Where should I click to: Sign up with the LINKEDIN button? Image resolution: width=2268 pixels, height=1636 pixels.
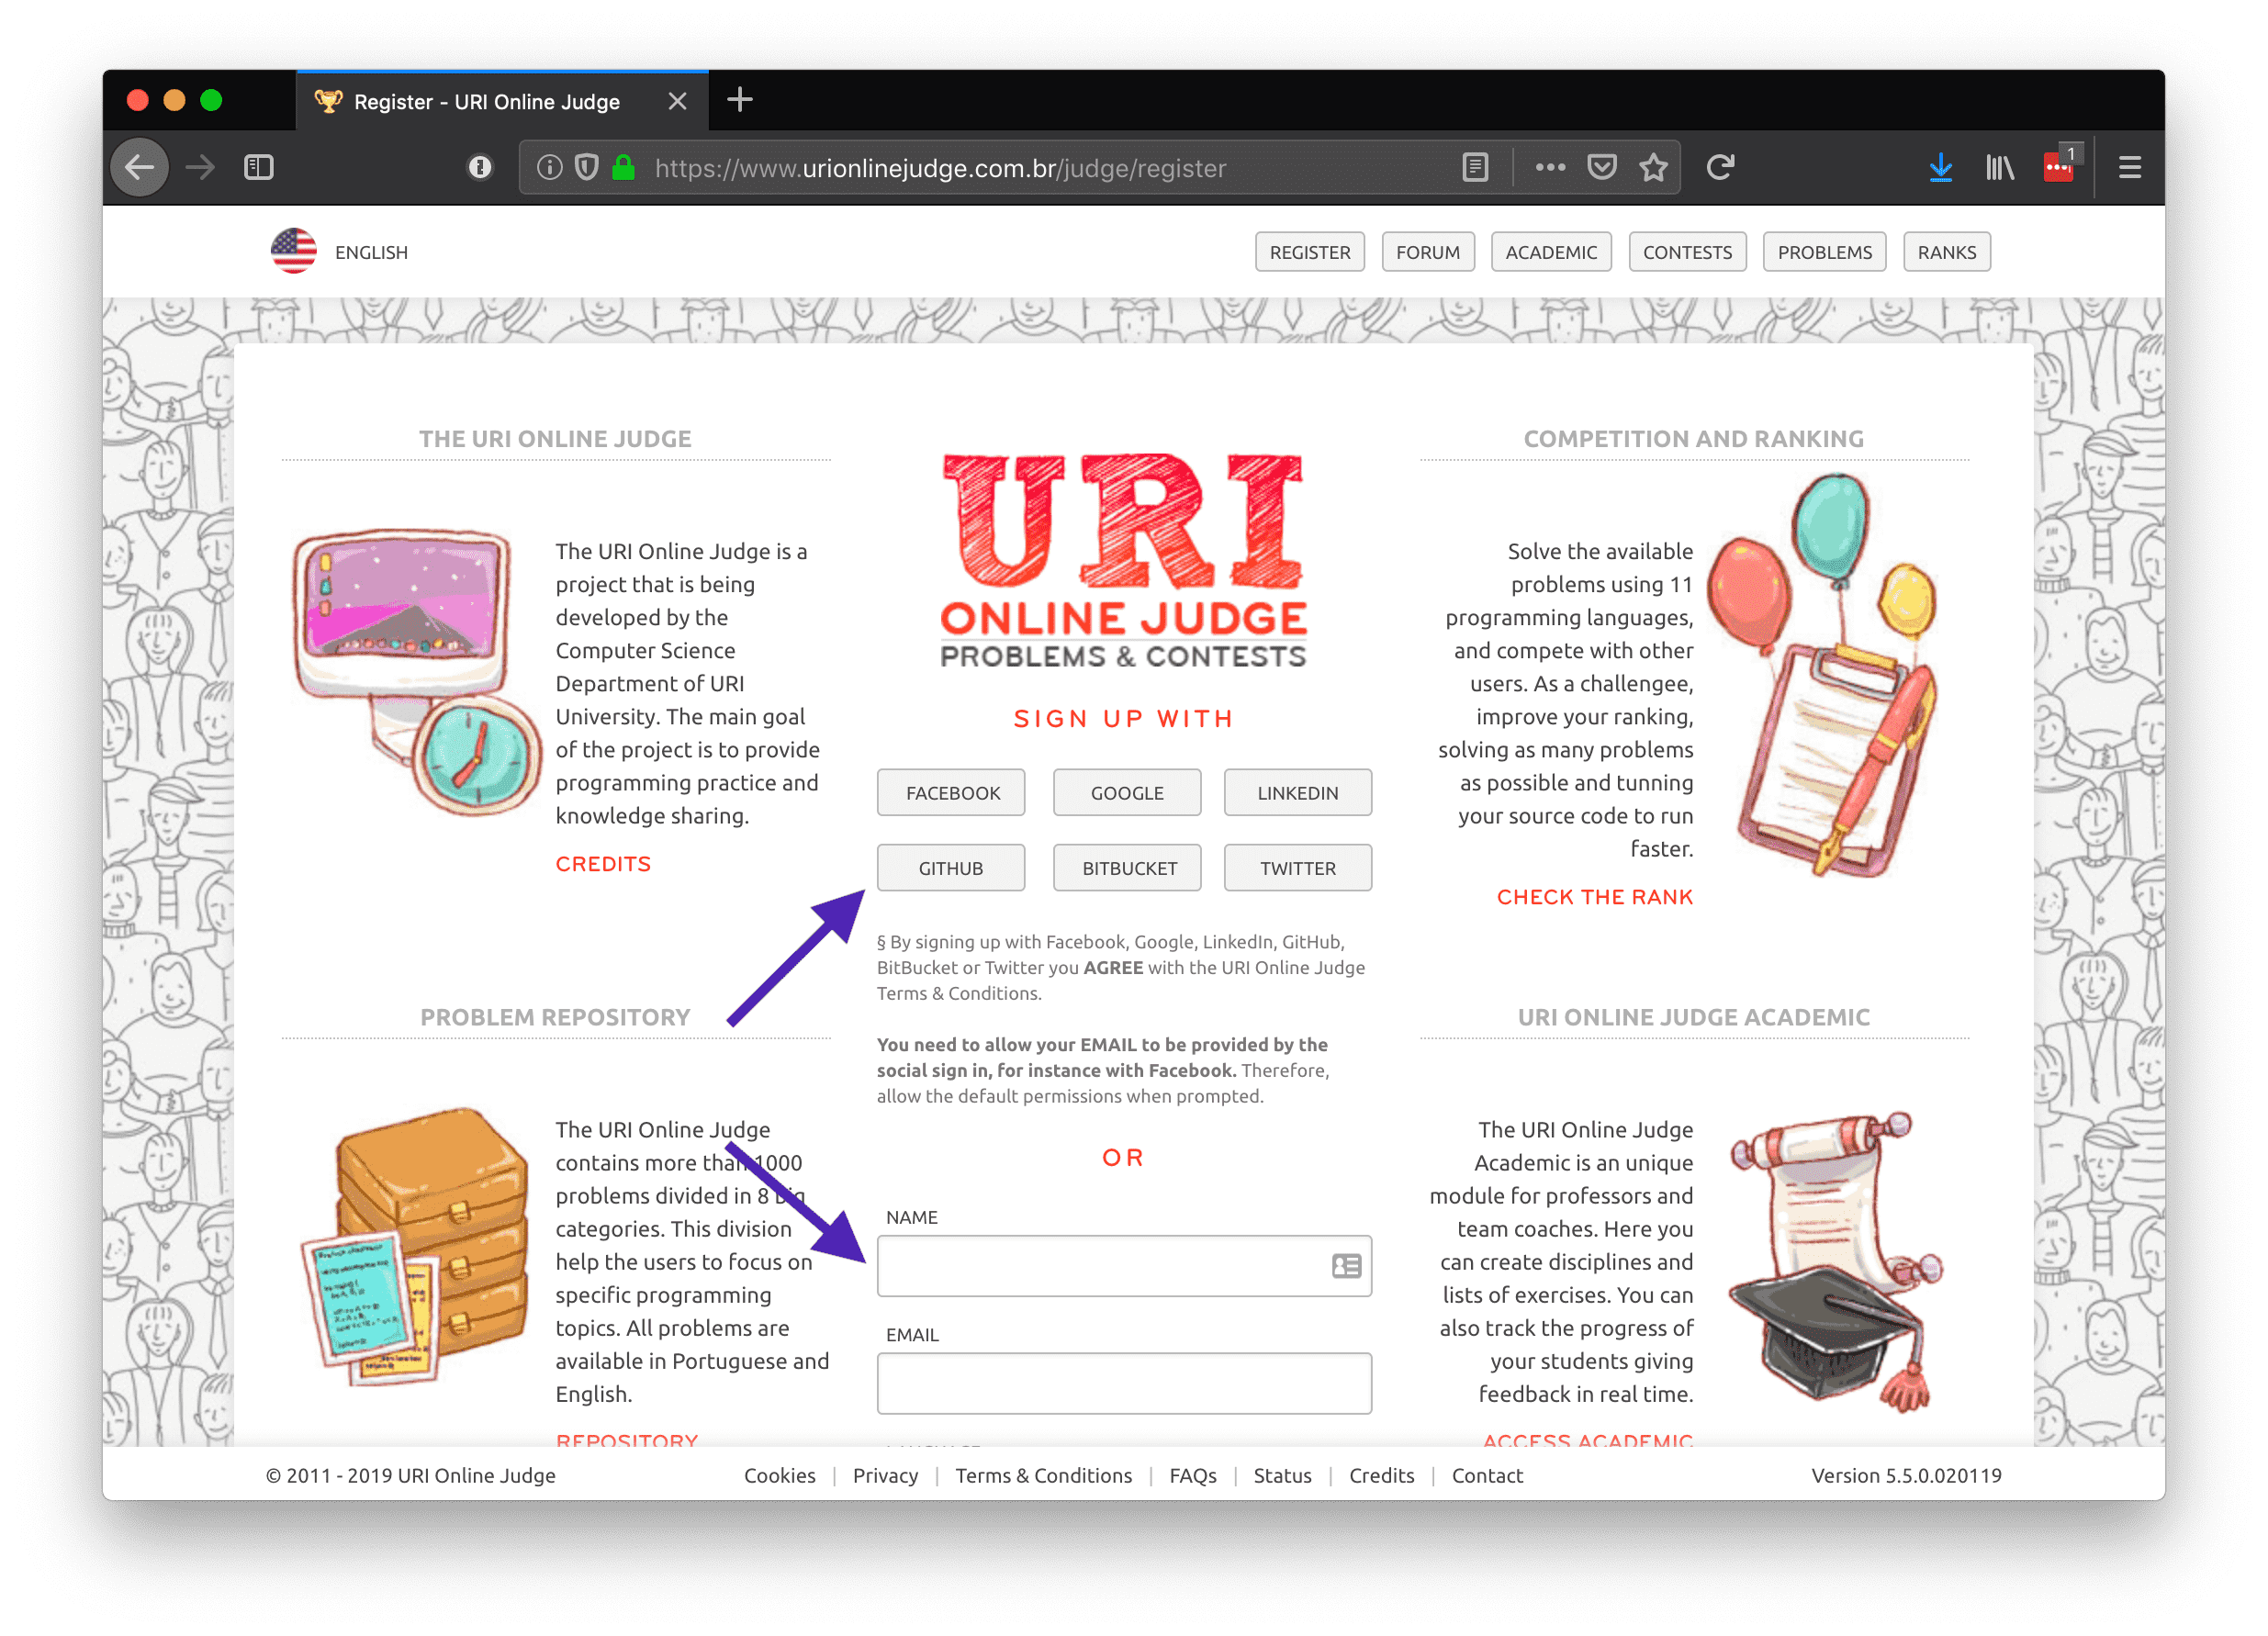pos(1297,792)
